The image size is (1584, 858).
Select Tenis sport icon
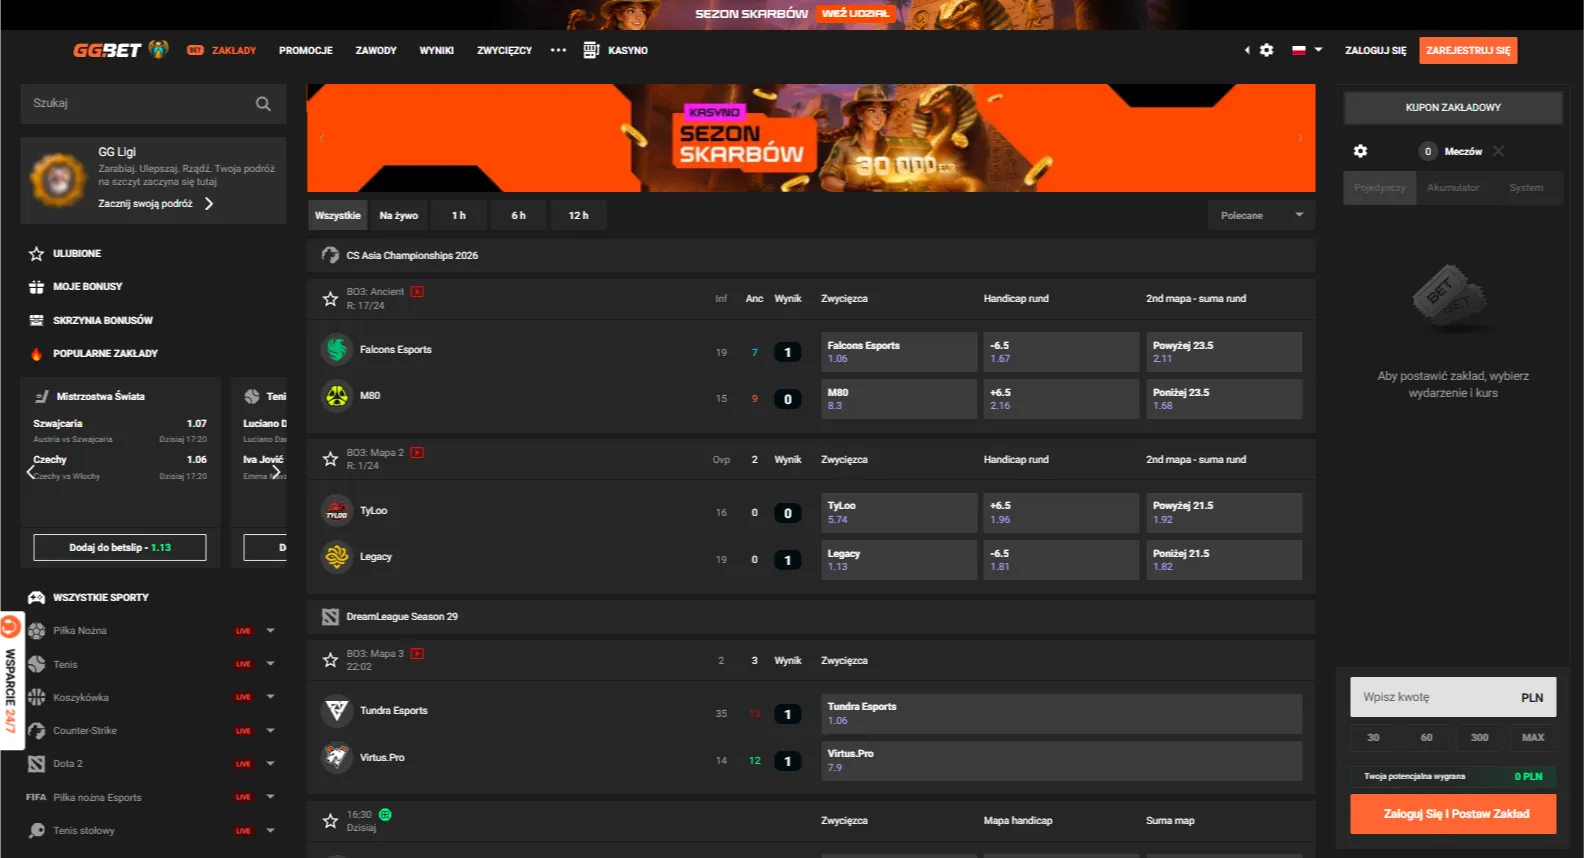[37, 664]
